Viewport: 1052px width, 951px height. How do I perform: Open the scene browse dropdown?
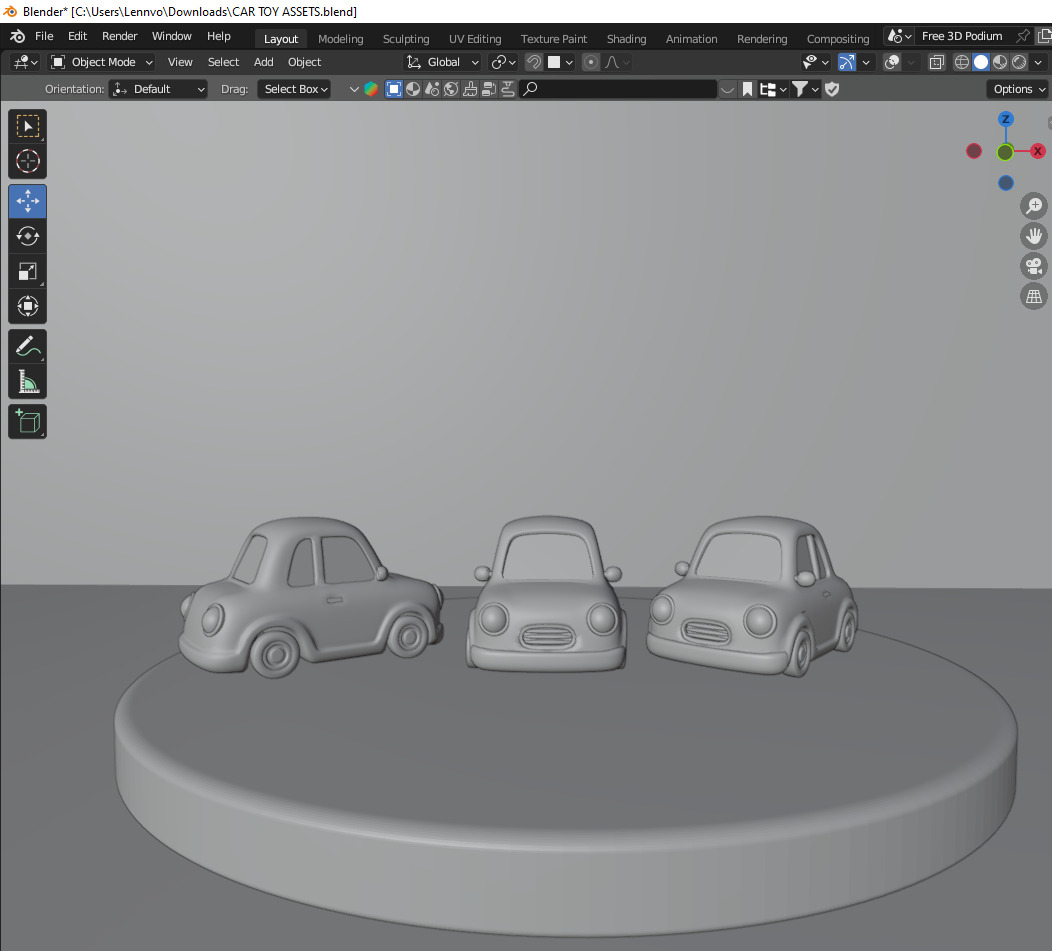coord(900,36)
